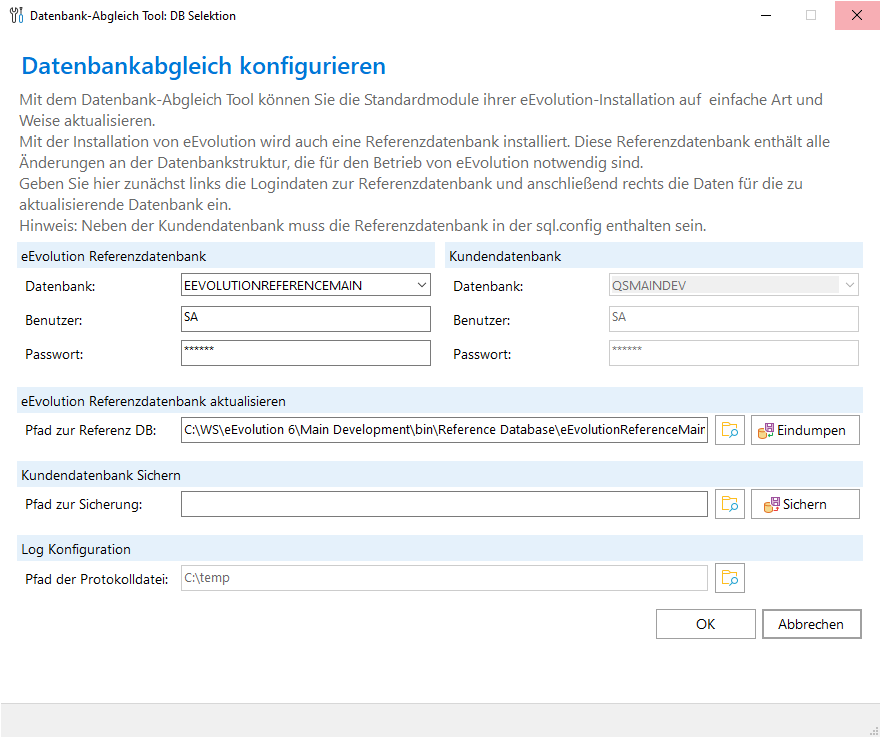Viewport: 881px width, 738px height.
Task: Select the Kundendatenbank Benutzer field
Action: (x=733, y=319)
